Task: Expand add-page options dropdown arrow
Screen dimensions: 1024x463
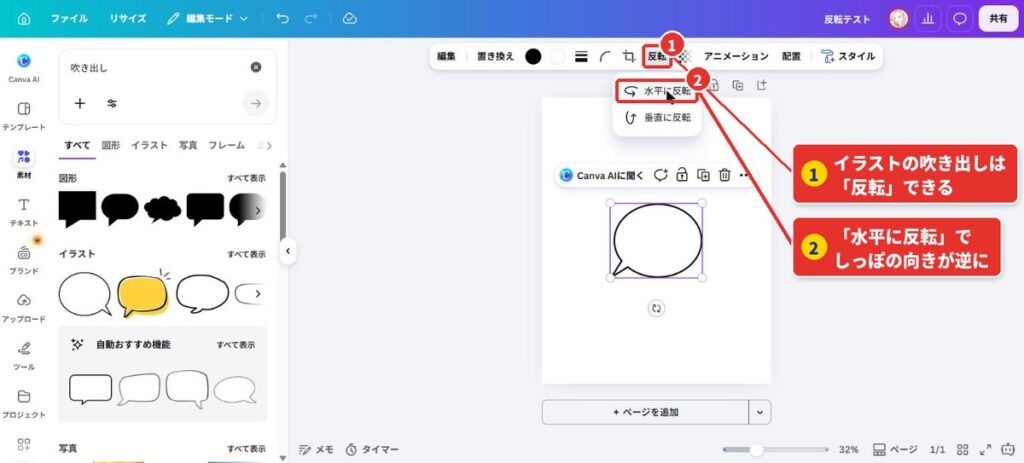Action: [x=760, y=412]
